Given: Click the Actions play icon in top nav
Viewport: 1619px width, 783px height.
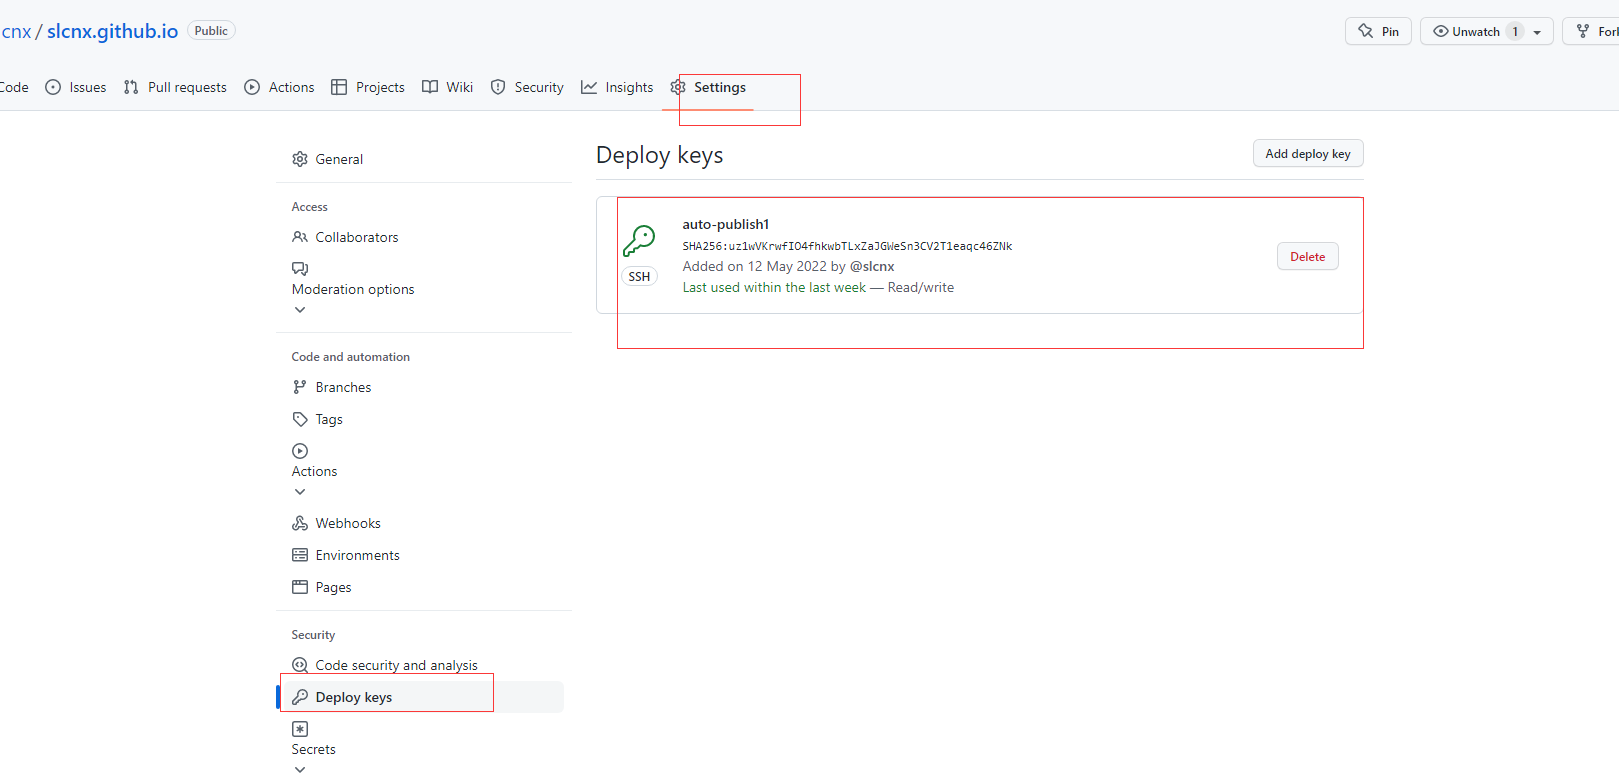Looking at the screenshot, I should coord(252,87).
